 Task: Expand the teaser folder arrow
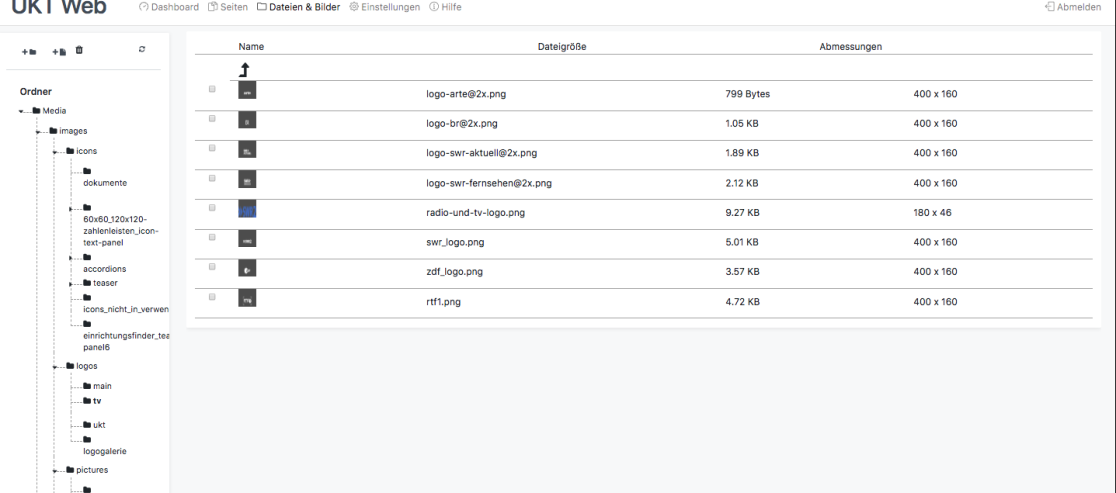[71, 284]
